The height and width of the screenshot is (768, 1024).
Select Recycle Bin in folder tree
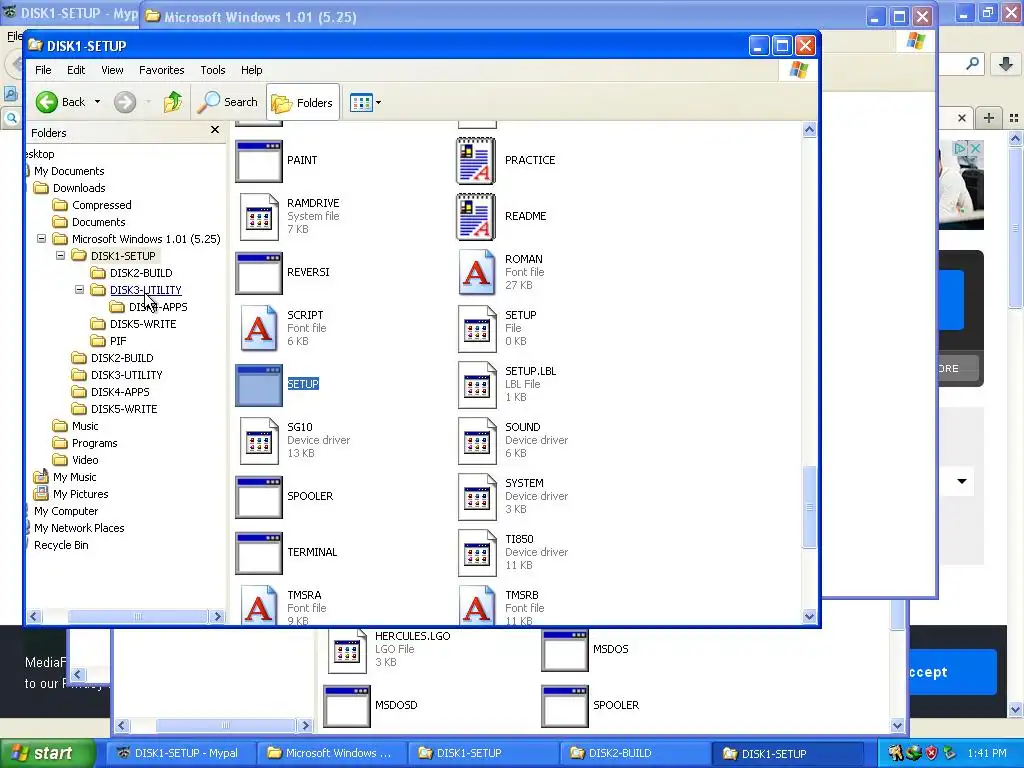tap(61, 545)
